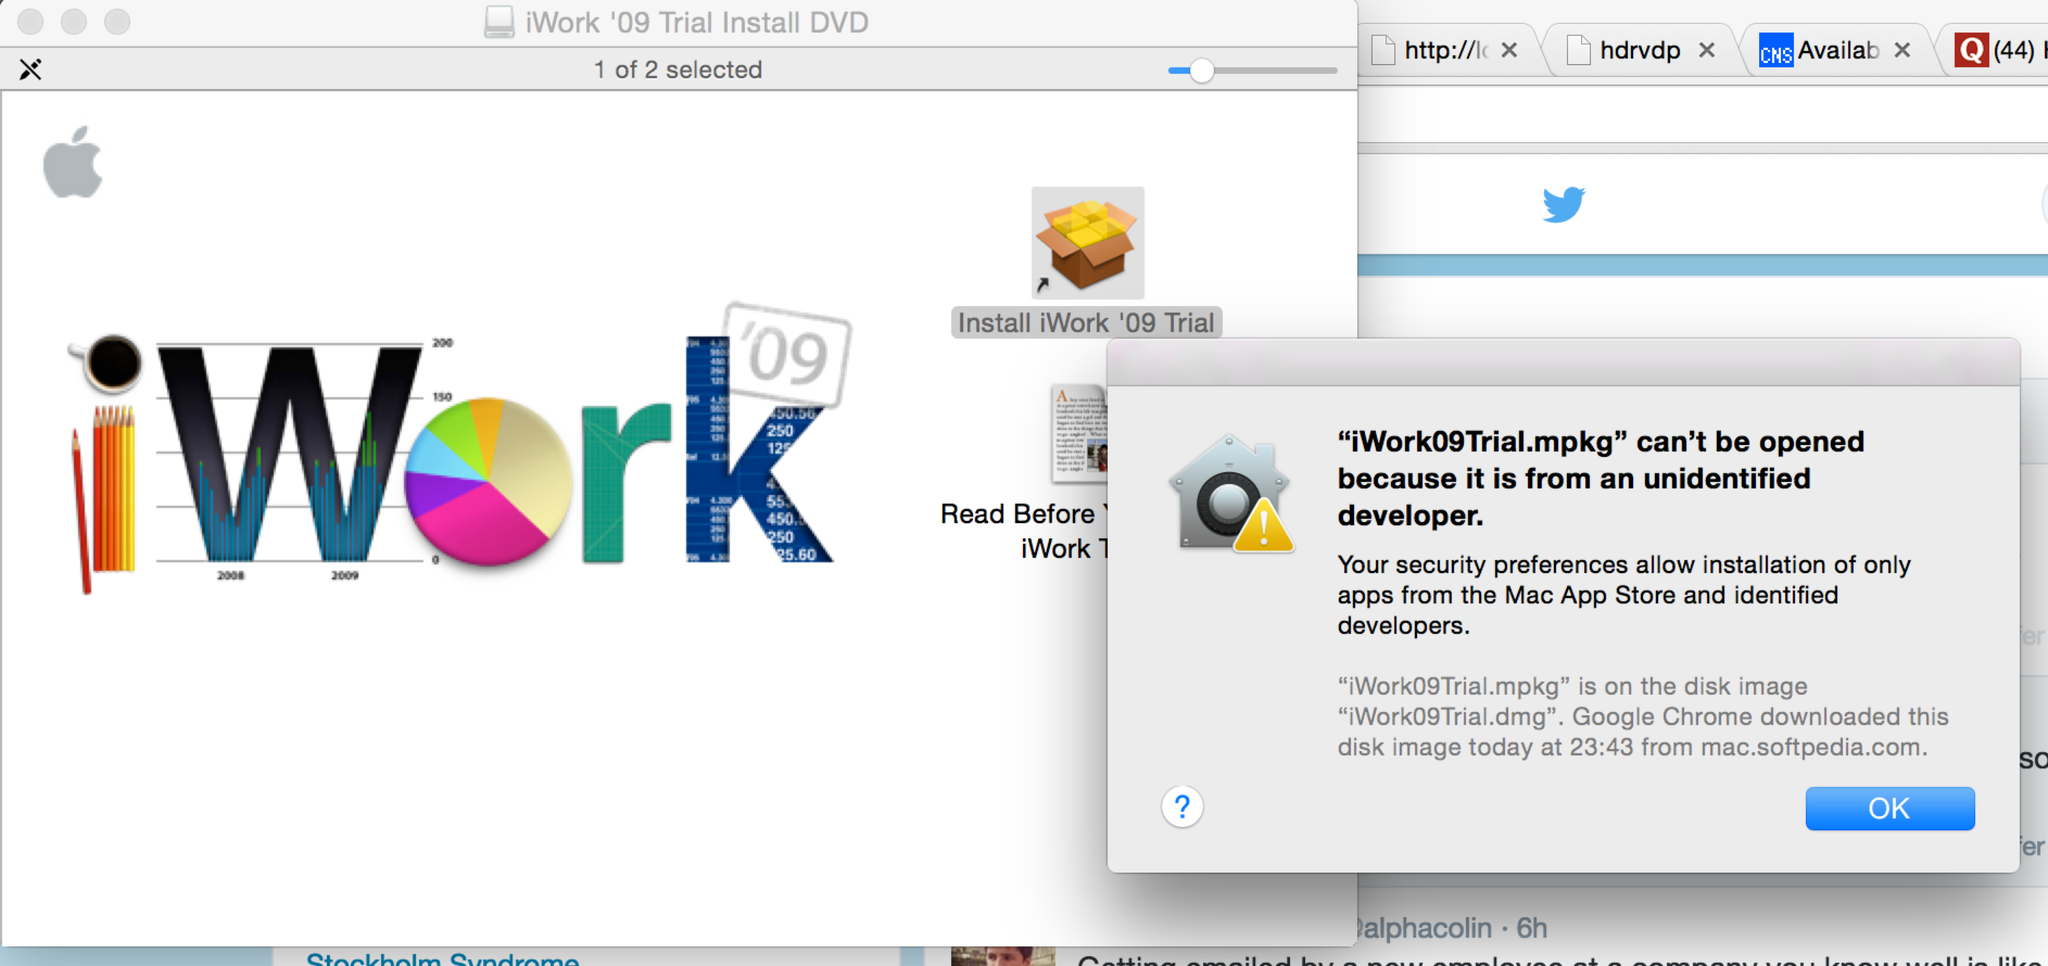Close the Availab browser tab
This screenshot has width=2048, height=966.
click(1903, 50)
